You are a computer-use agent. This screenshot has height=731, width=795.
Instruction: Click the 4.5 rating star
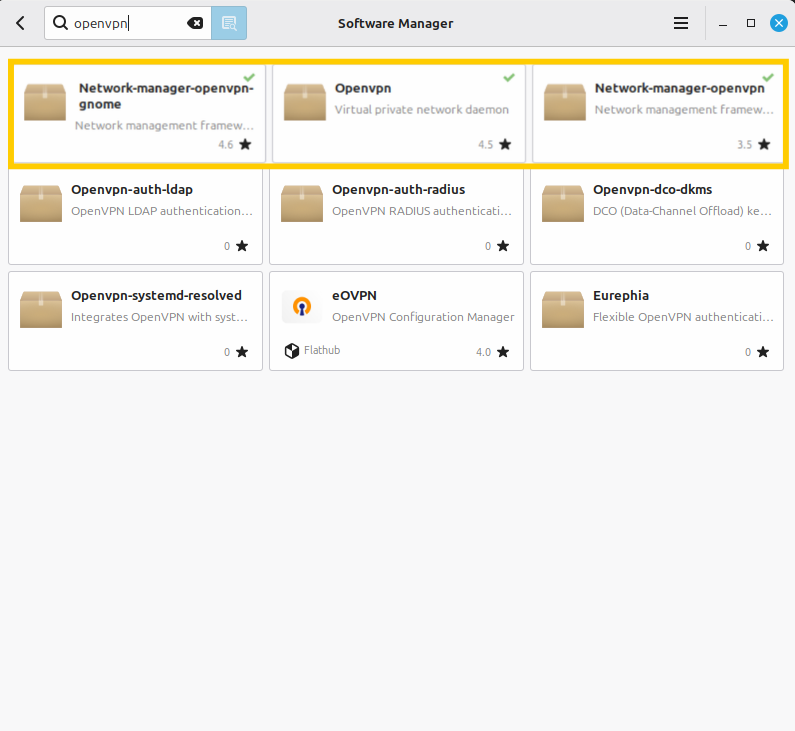[x=505, y=144]
